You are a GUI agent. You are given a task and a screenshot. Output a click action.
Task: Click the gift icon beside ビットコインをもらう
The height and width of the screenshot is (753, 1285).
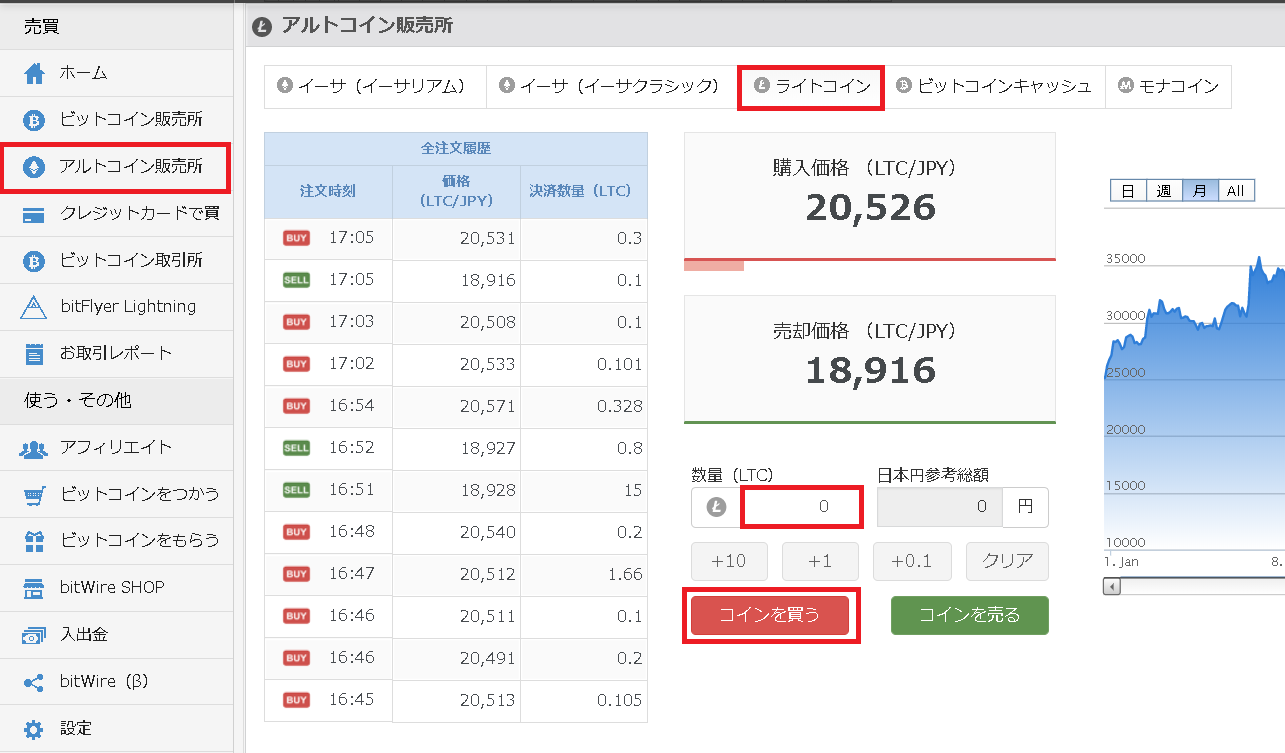click(x=34, y=541)
